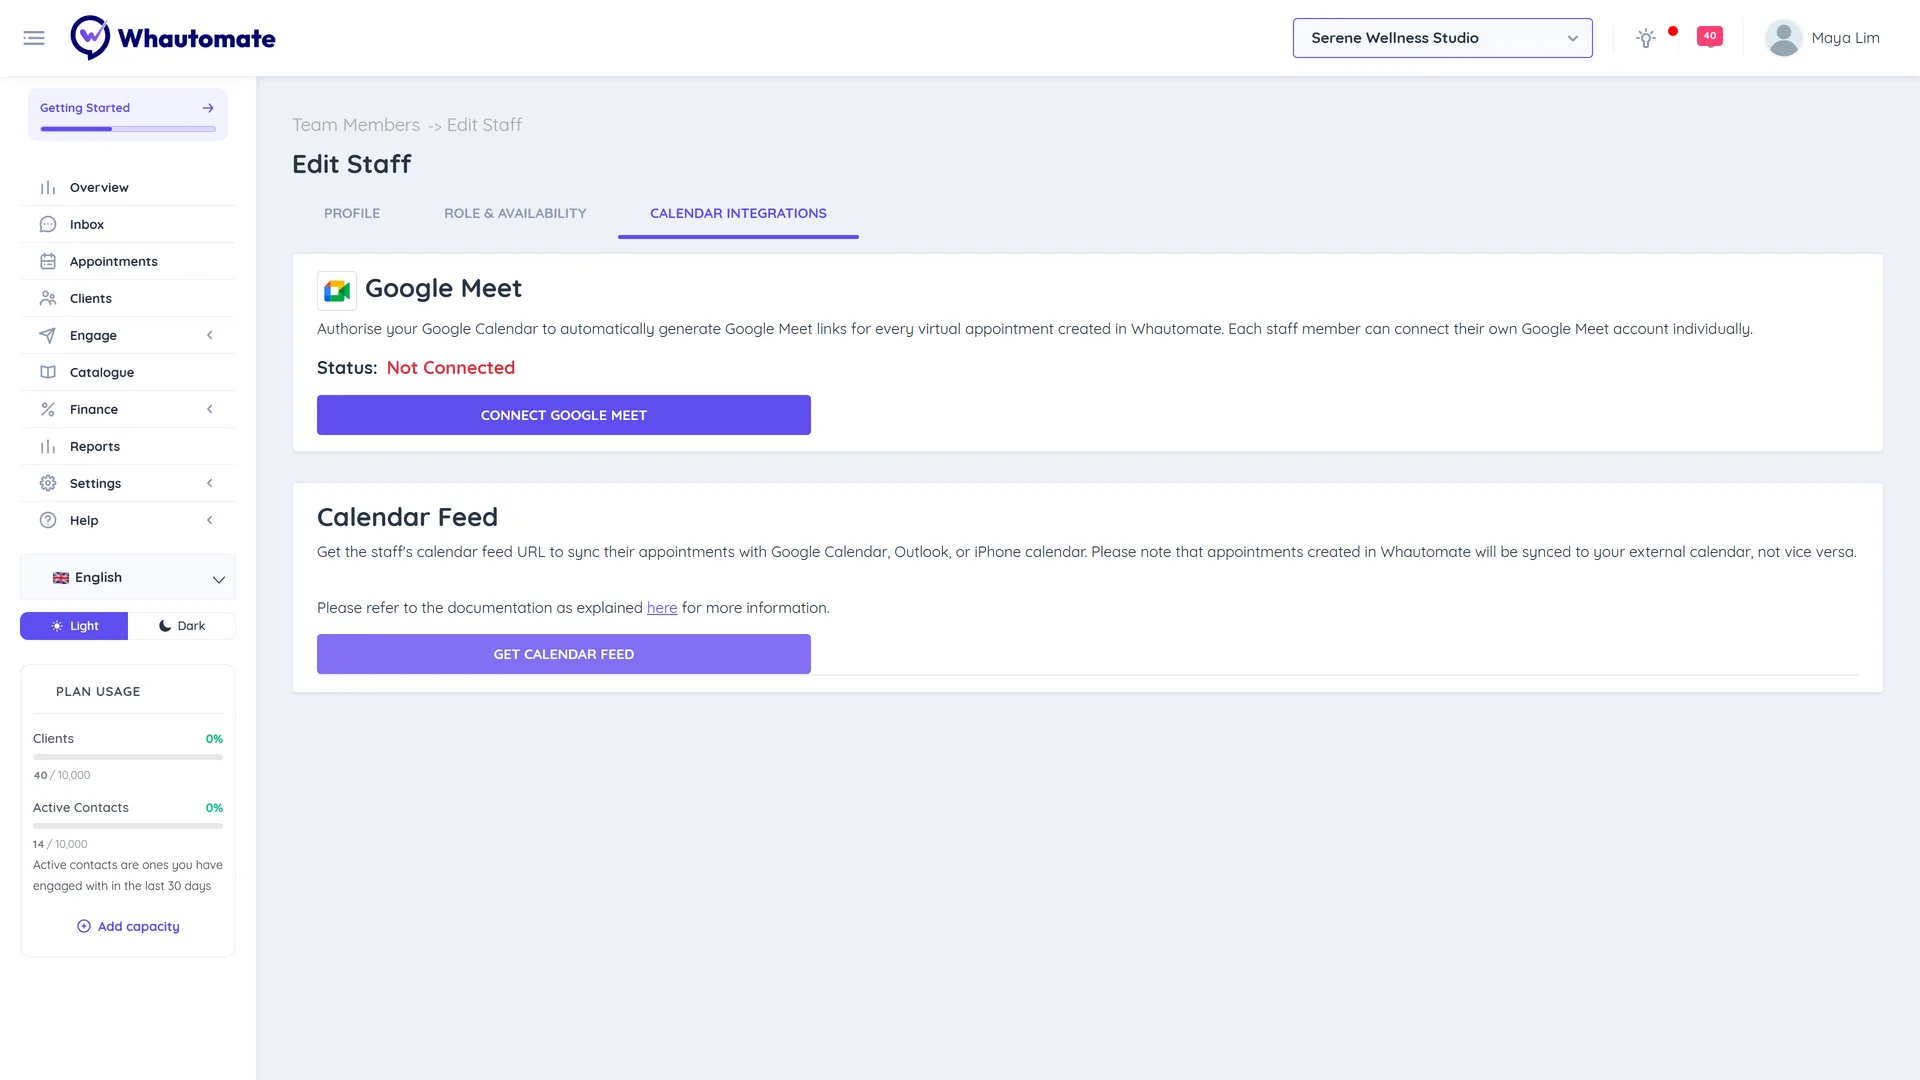Viewport: 1920px width, 1080px height.
Task: Click the Inbox chat bubble icon
Action: (48, 225)
